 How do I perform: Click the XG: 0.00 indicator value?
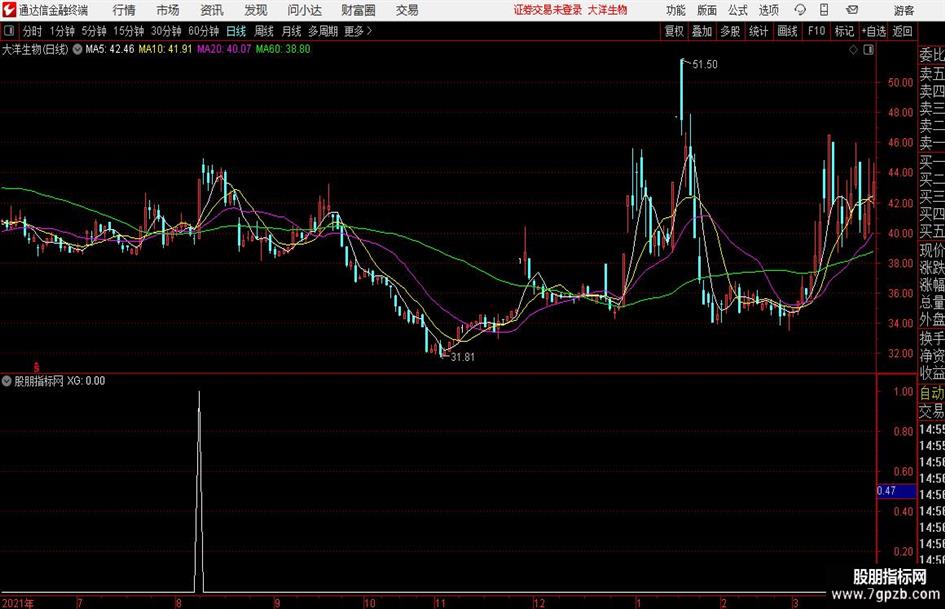[86, 381]
